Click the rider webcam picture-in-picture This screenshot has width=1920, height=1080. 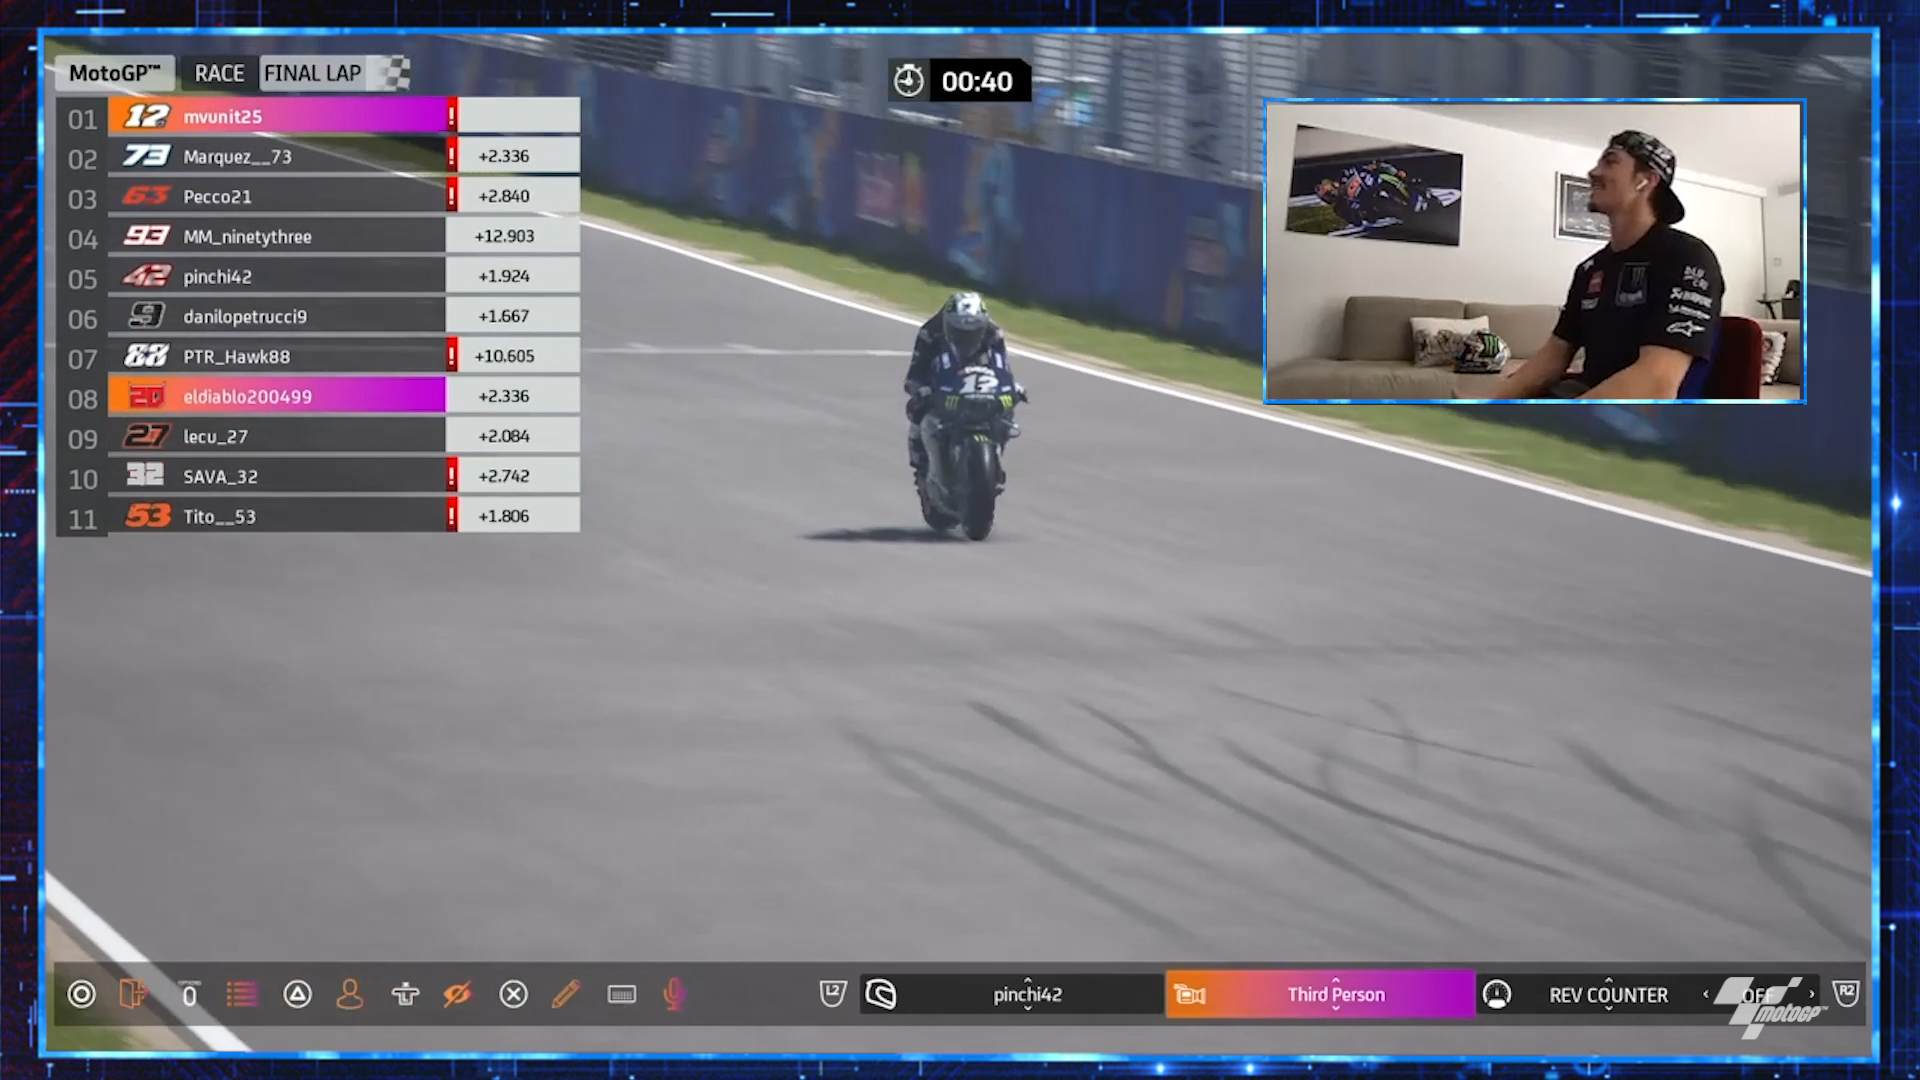1534,251
